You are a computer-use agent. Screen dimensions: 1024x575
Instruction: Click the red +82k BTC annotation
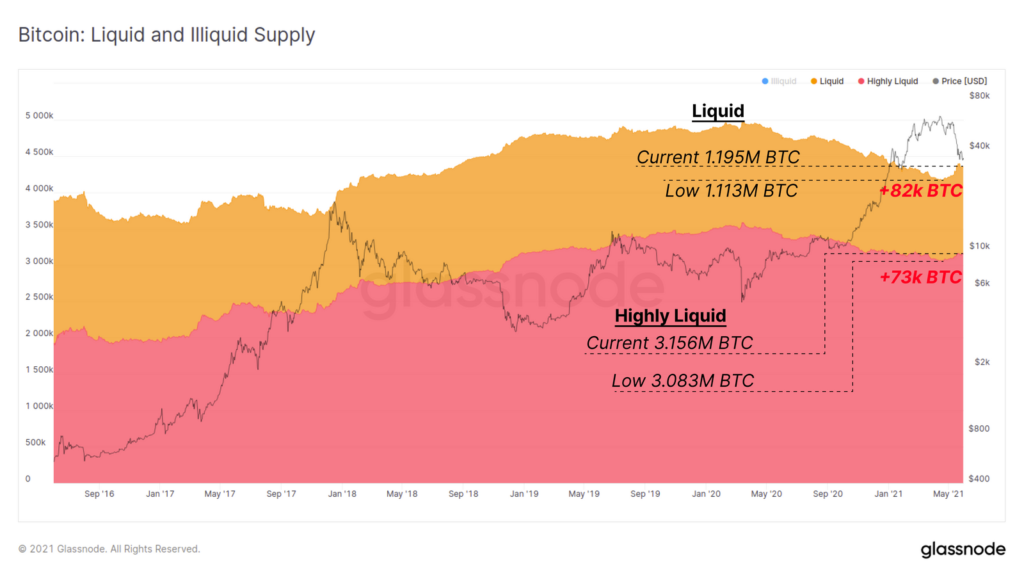click(920, 191)
